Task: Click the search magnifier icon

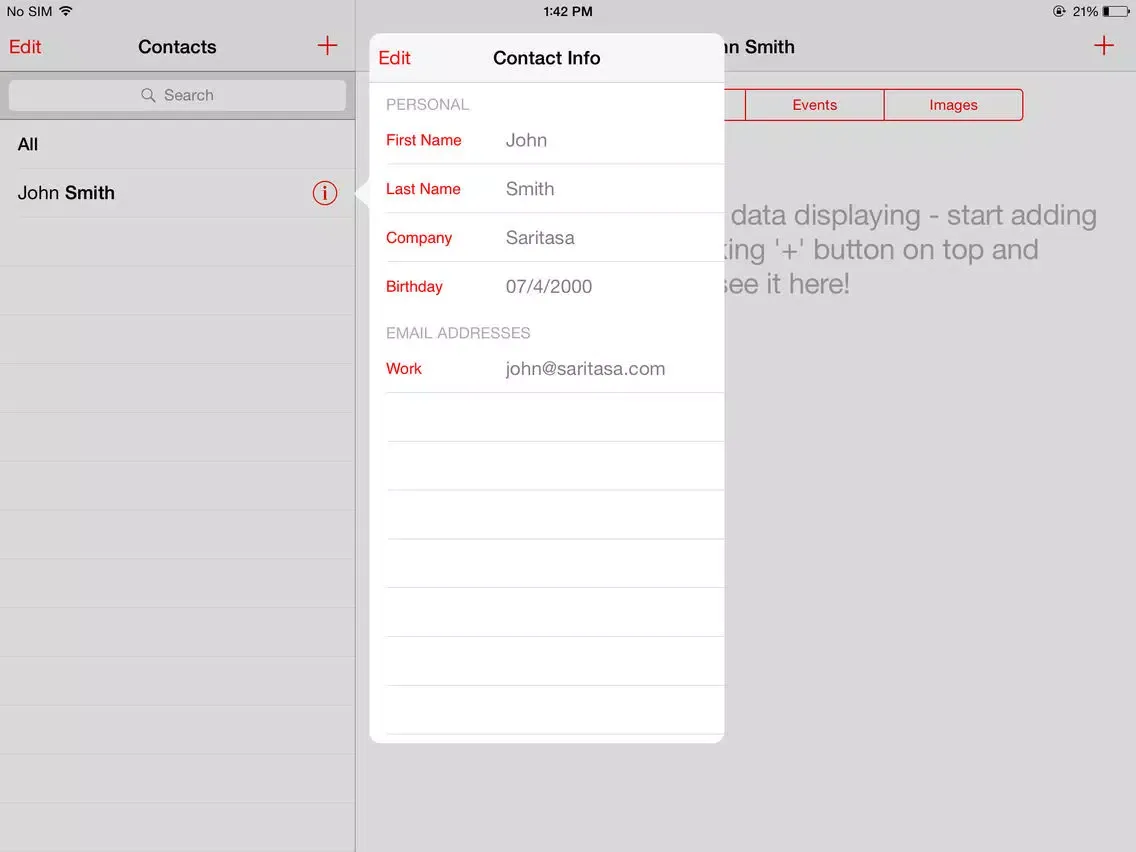Action: pyautogui.click(x=148, y=95)
